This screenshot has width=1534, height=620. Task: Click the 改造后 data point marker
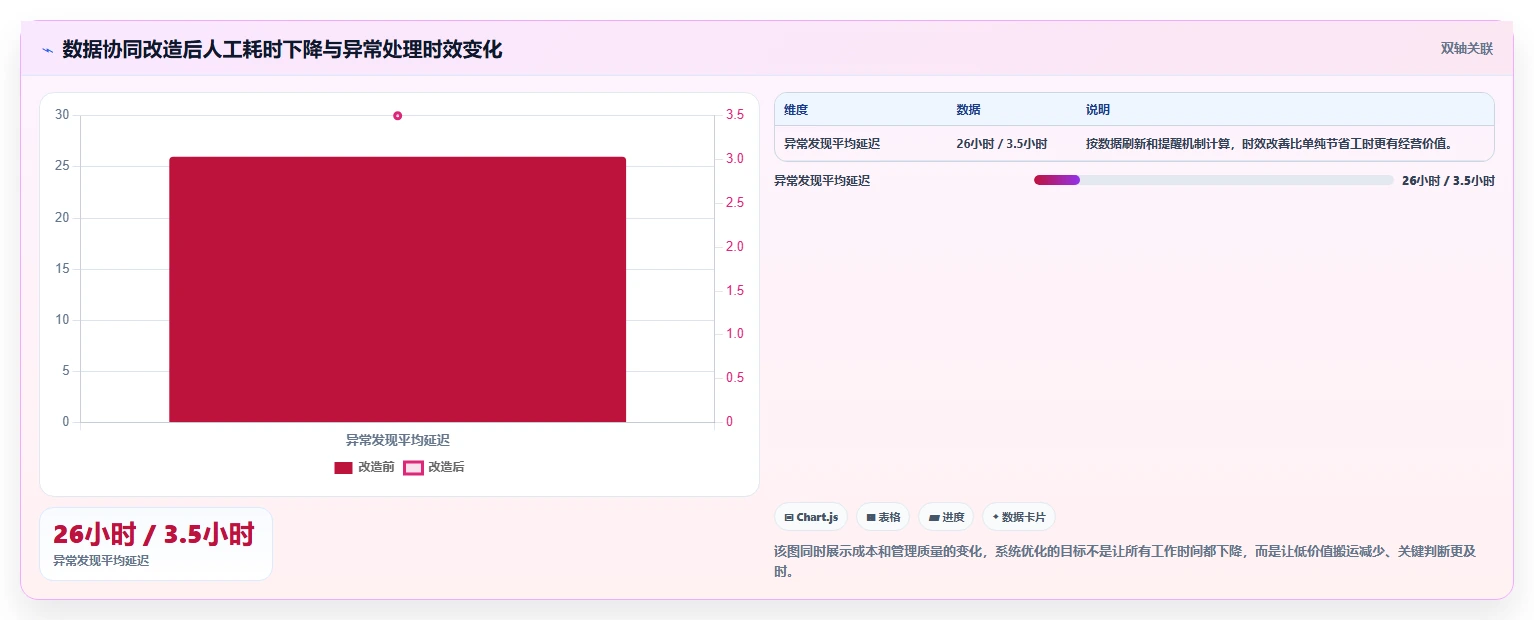coord(397,116)
